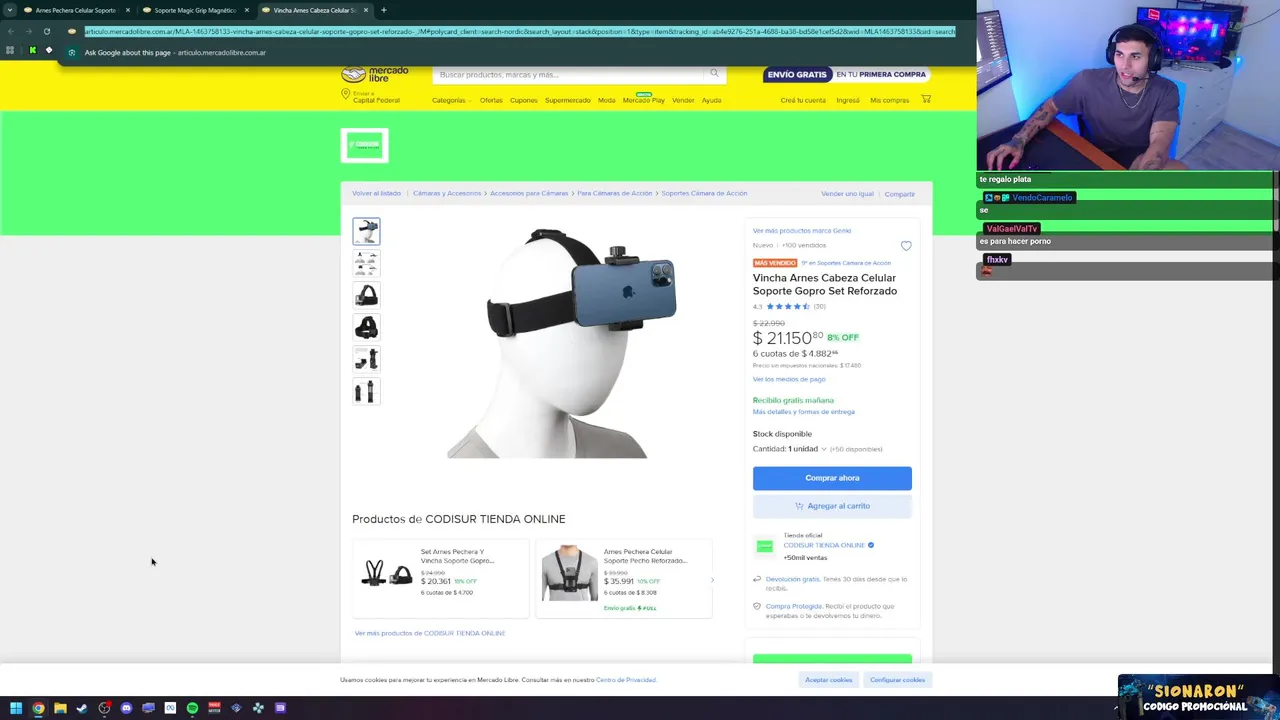Click Más detalles y formas de entrega
The width and height of the screenshot is (1280, 720).
point(804,412)
